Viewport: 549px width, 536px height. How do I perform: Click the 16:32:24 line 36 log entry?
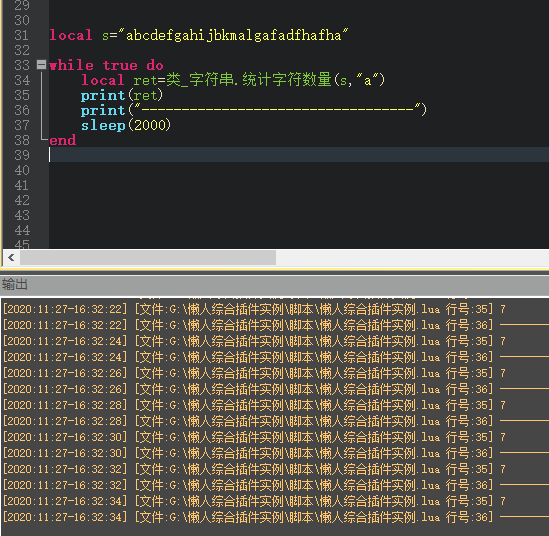point(276,357)
